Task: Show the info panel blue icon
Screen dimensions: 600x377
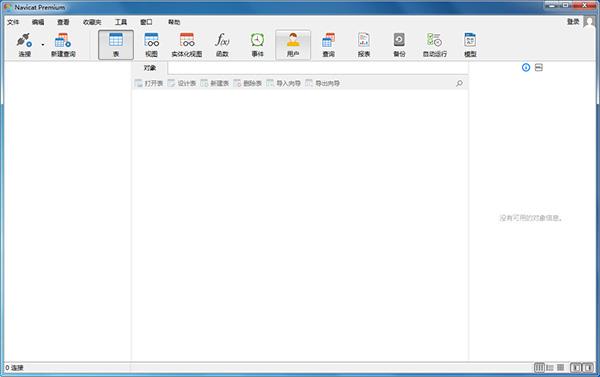Action: point(526,67)
